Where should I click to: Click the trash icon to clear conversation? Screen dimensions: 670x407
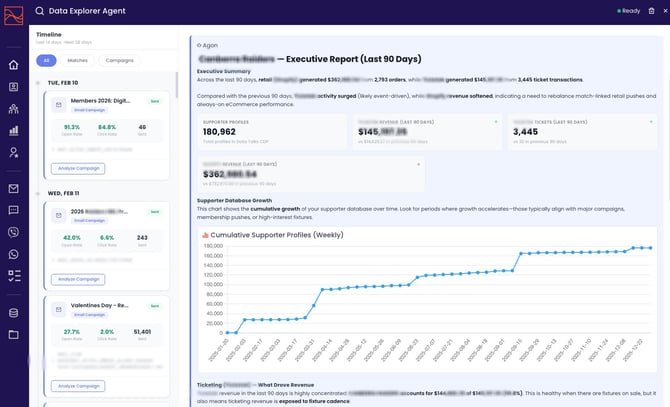pos(649,11)
